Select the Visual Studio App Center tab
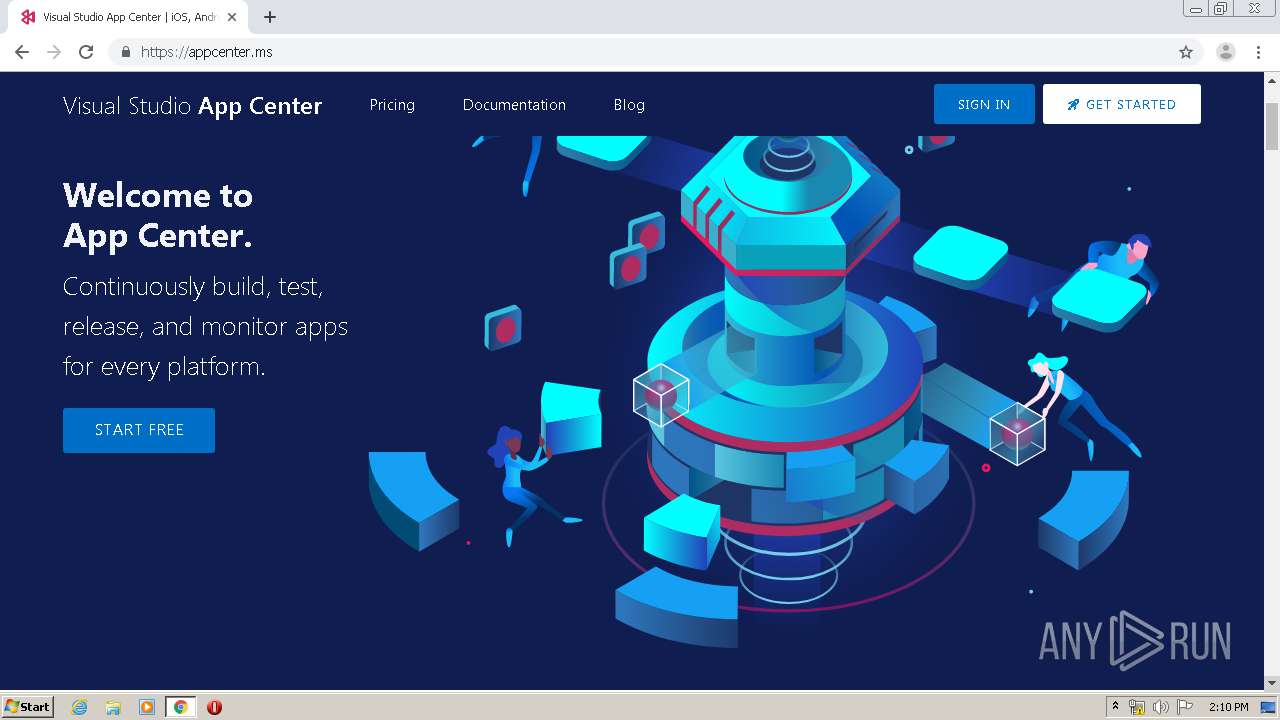Screen dimensions: 1280x720 (128, 17)
